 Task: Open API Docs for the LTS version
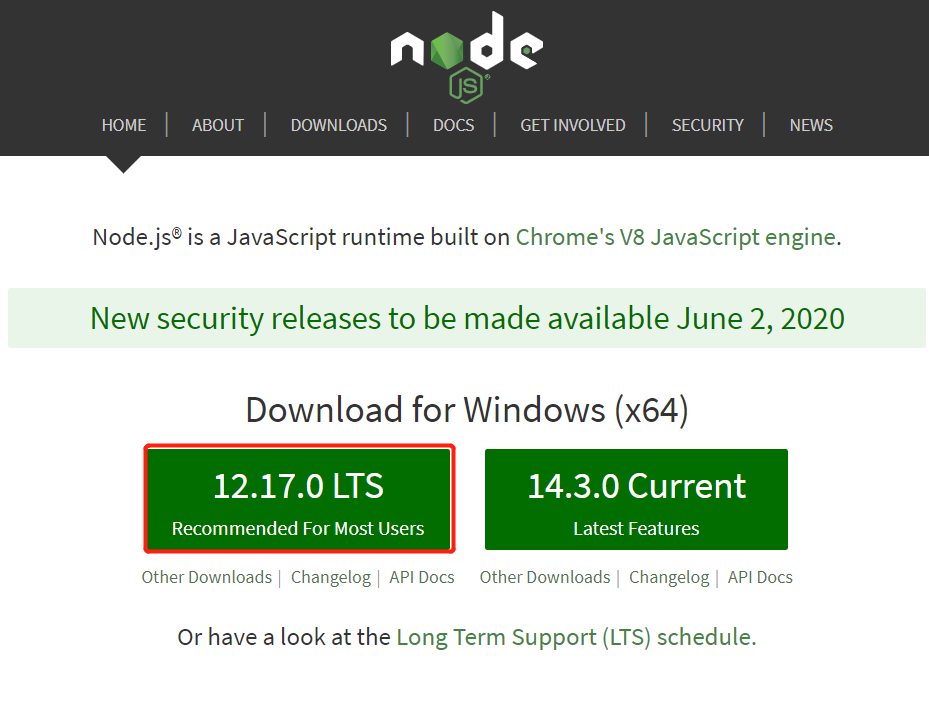(x=422, y=577)
